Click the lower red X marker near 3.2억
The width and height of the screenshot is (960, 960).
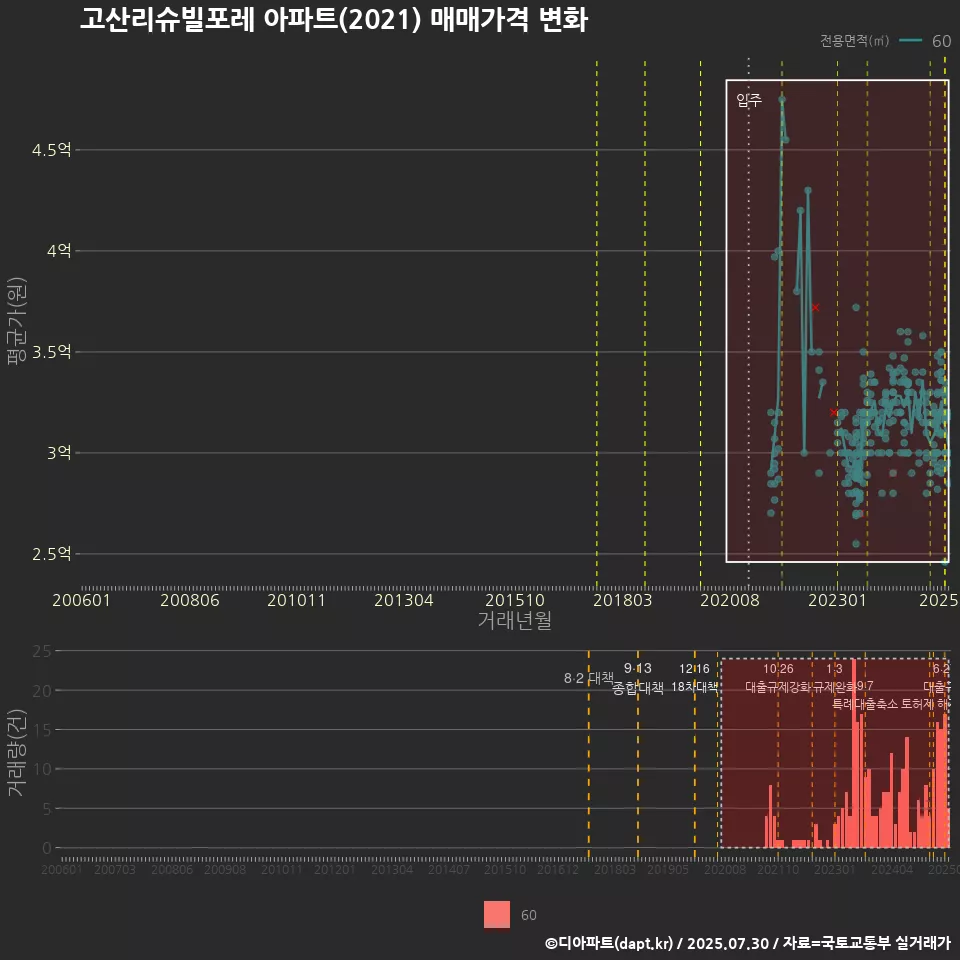tap(833, 412)
